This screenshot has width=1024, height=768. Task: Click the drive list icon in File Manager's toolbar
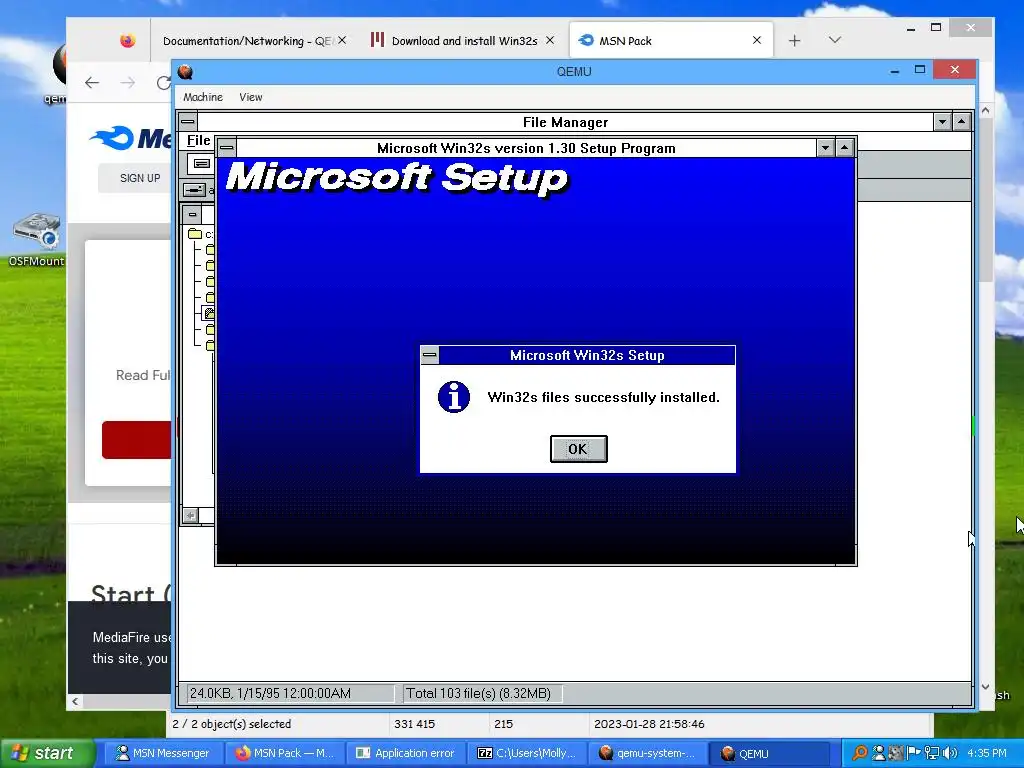(202, 163)
